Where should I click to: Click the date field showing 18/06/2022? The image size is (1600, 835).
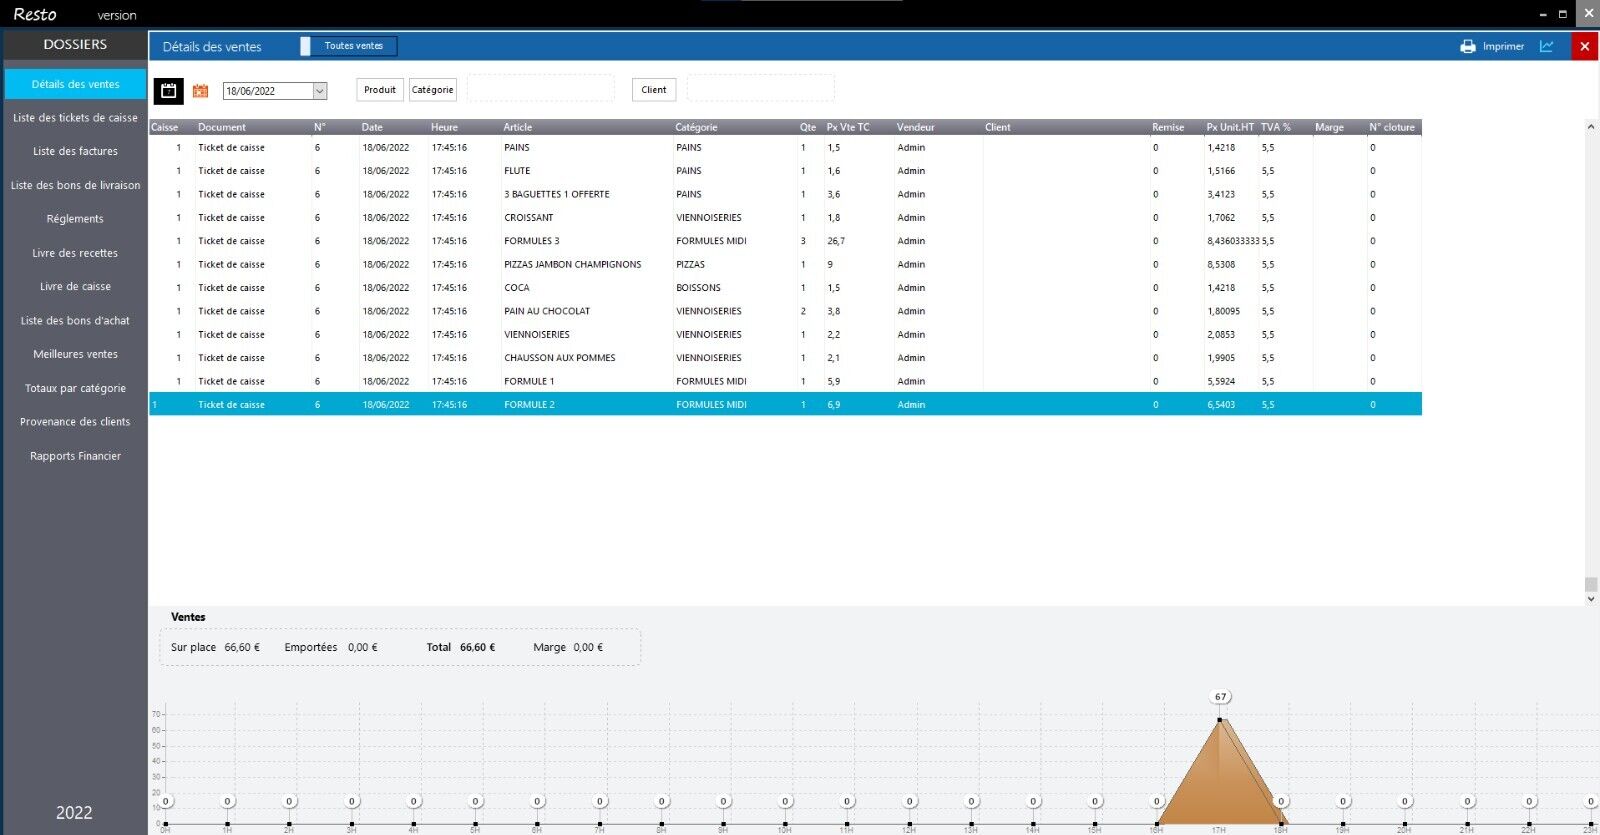pos(266,91)
